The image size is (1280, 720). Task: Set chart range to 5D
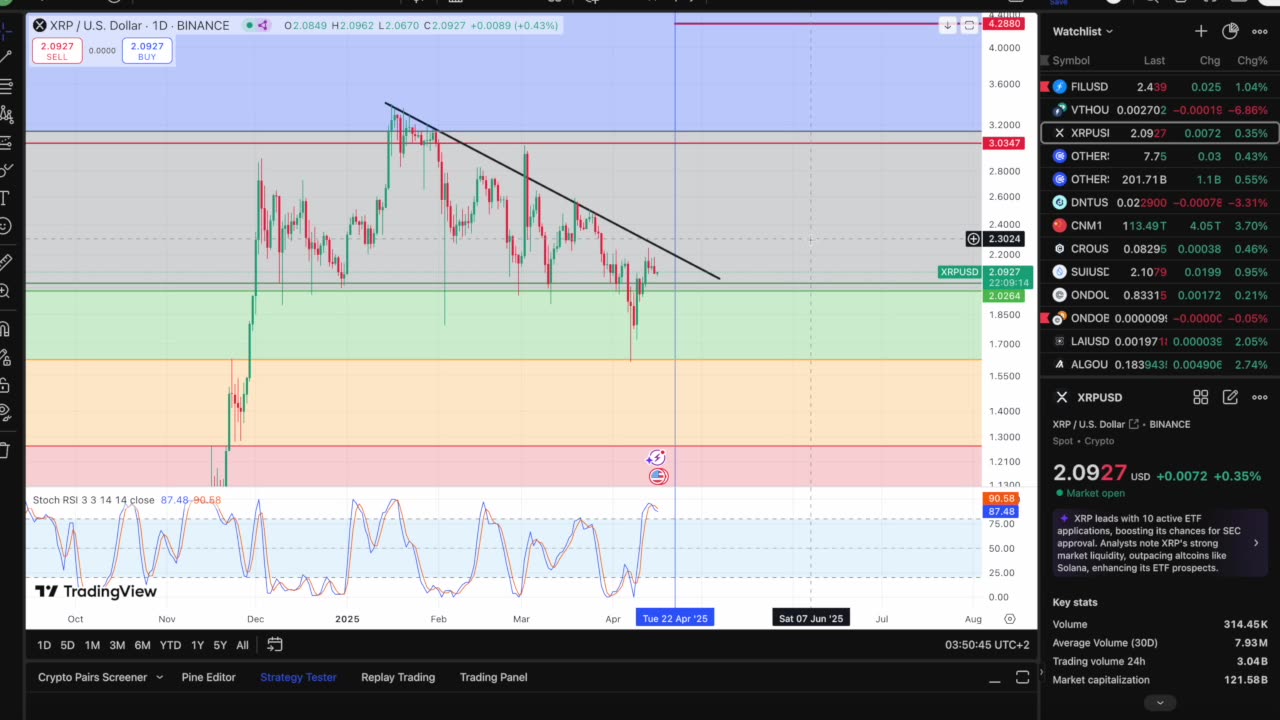coord(67,645)
